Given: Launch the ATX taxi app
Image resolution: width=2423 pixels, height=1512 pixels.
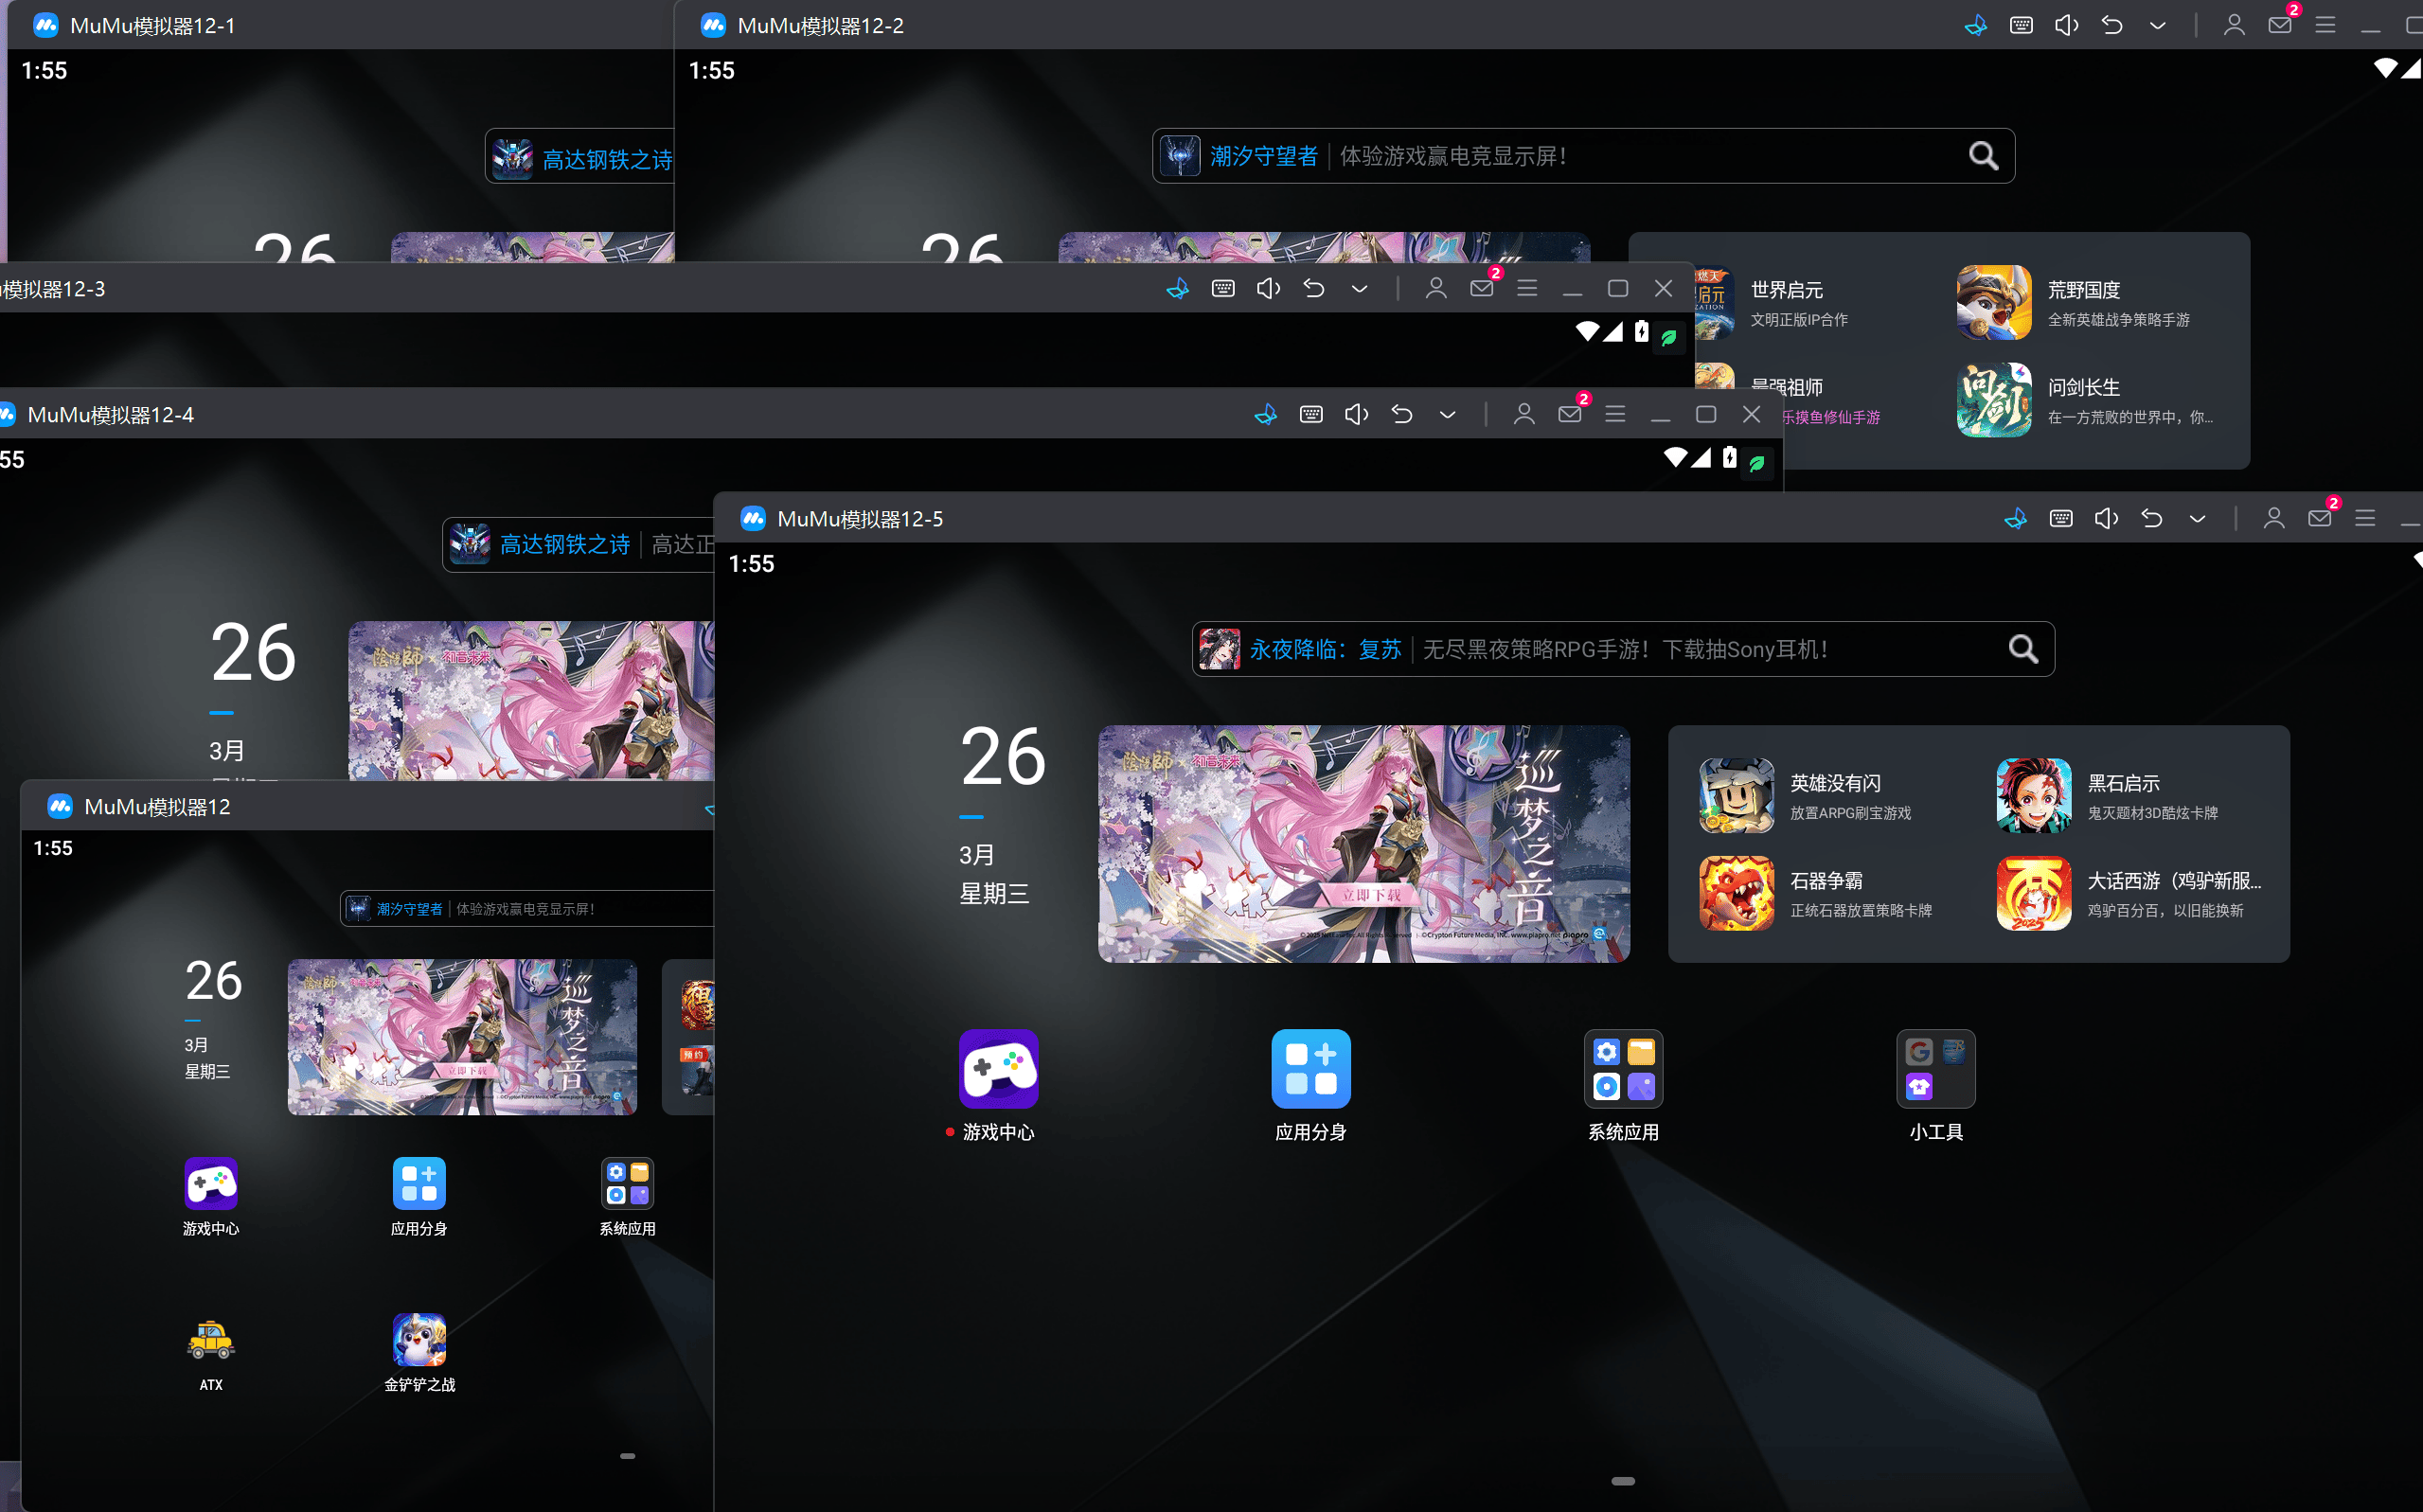Looking at the screenshot, I should [211, 1340].
